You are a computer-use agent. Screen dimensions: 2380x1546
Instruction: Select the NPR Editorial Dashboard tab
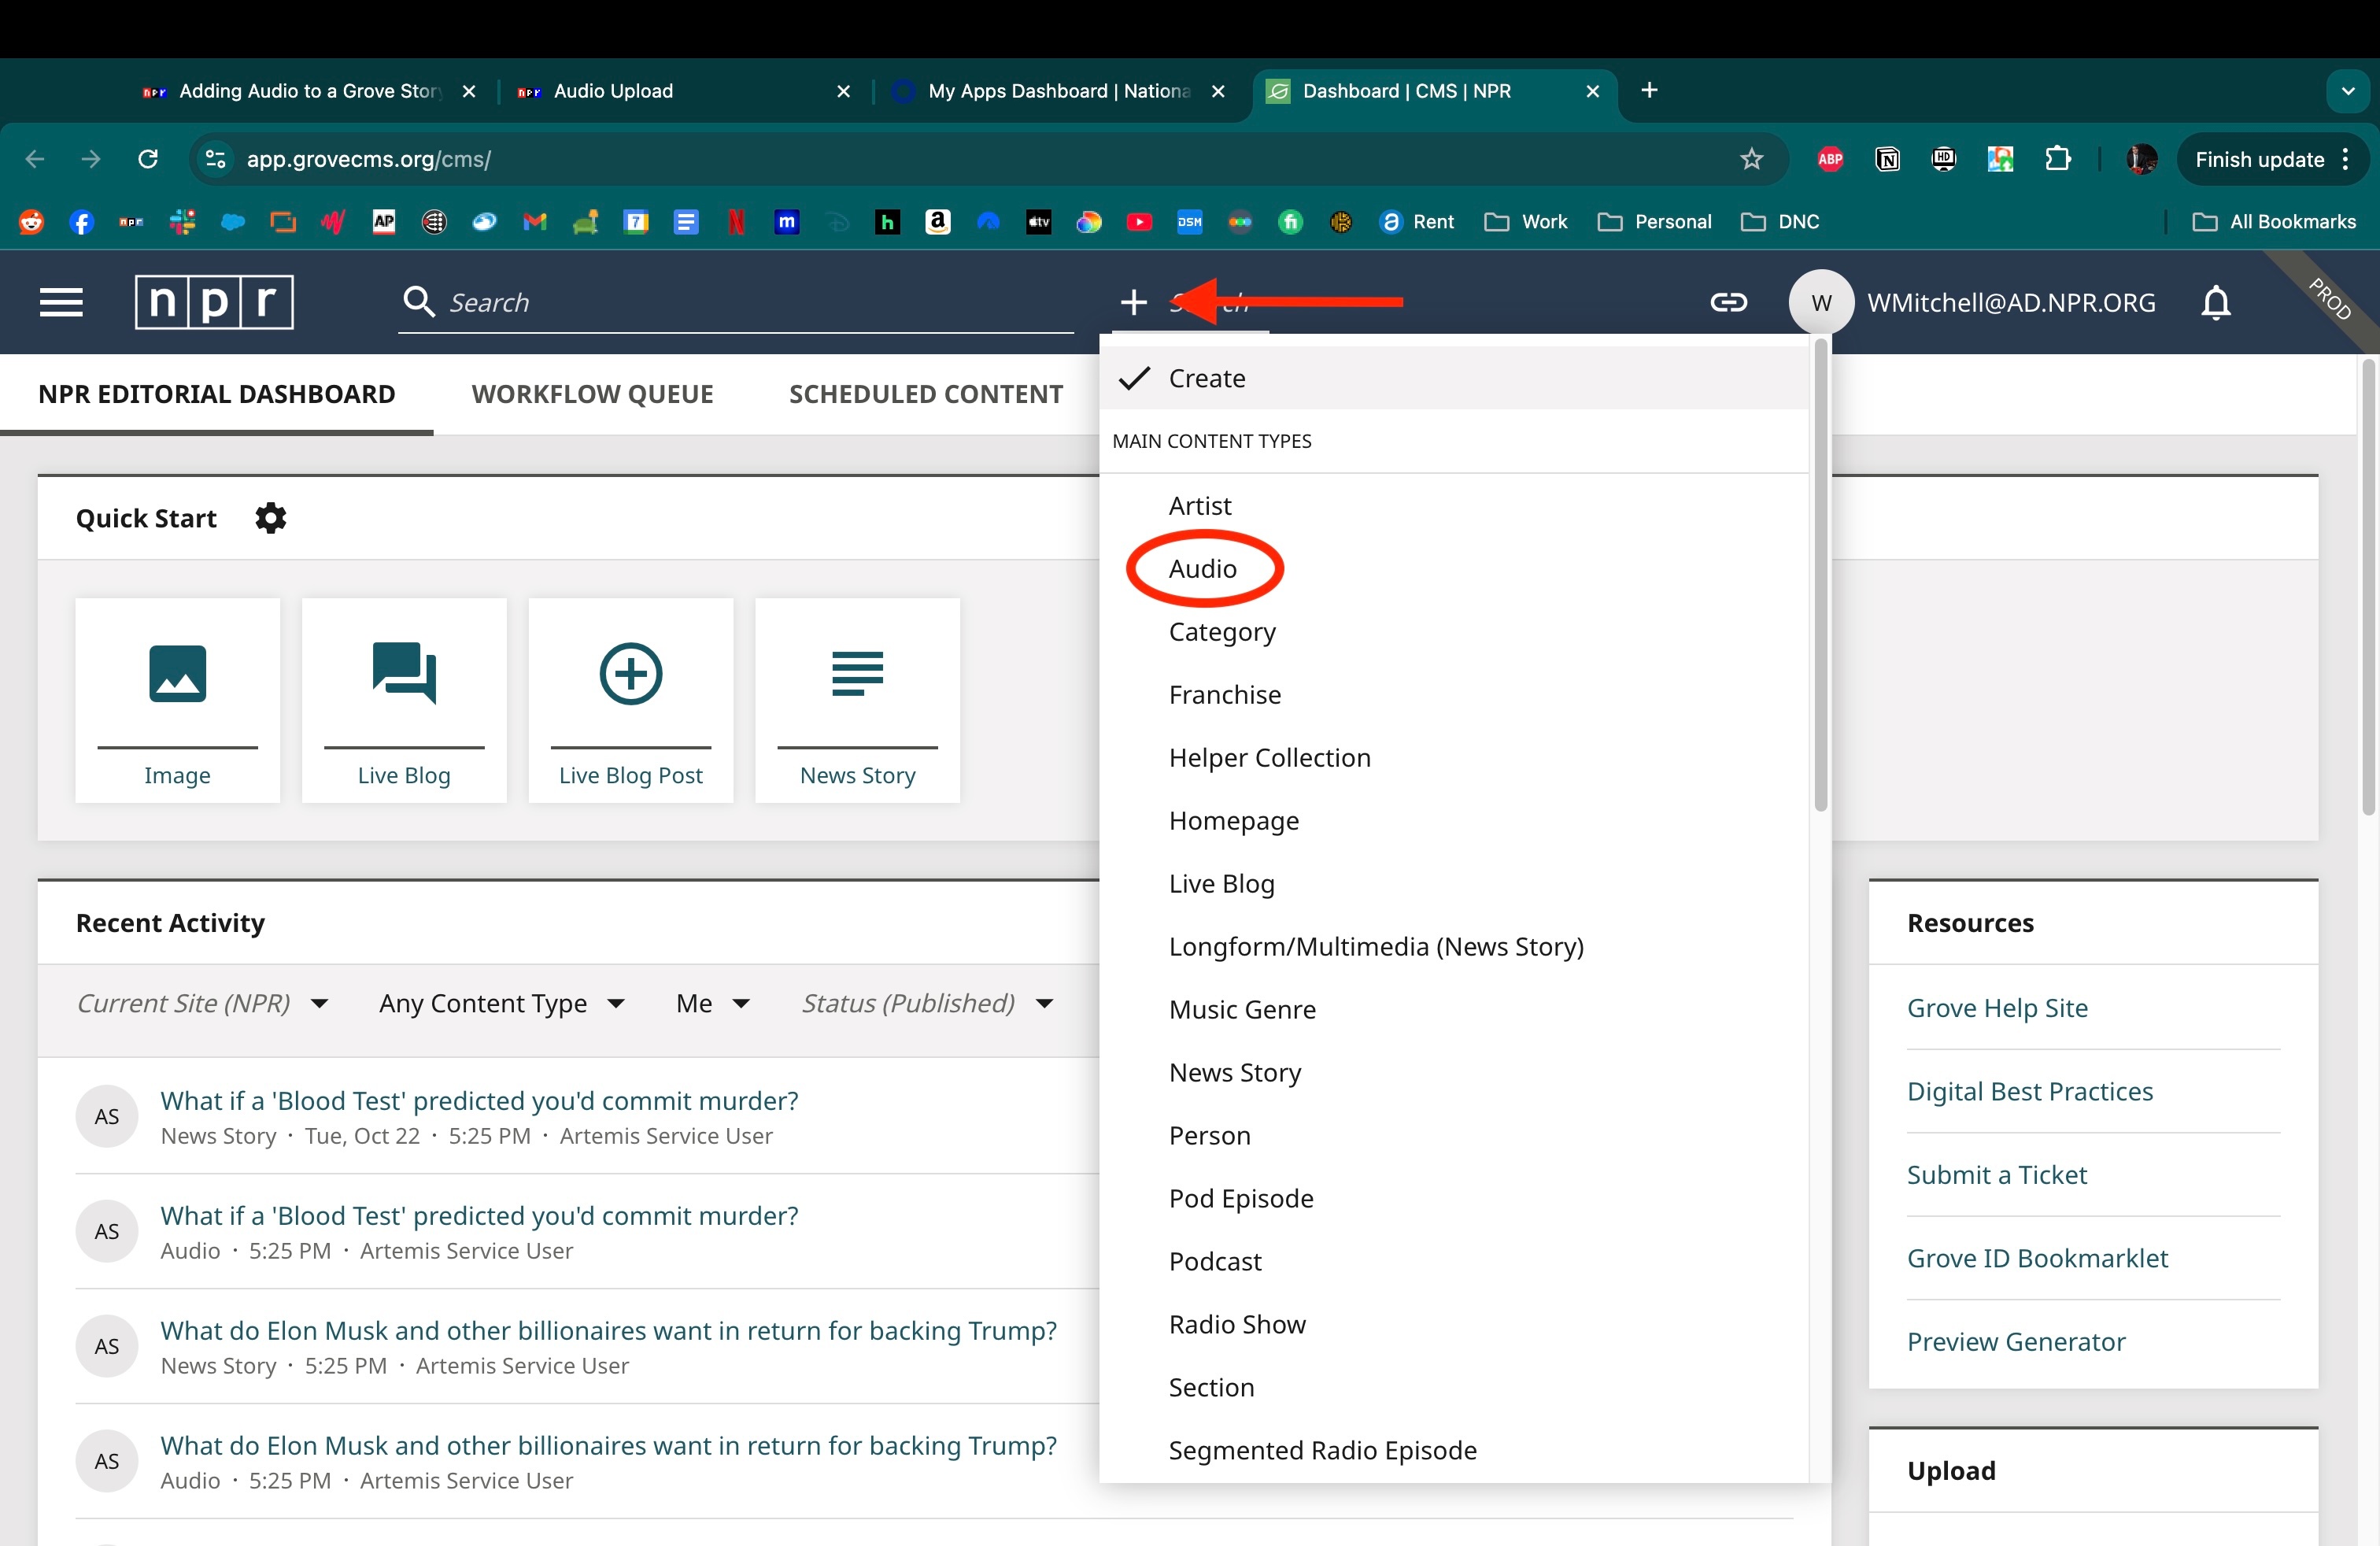click(217, 394)
